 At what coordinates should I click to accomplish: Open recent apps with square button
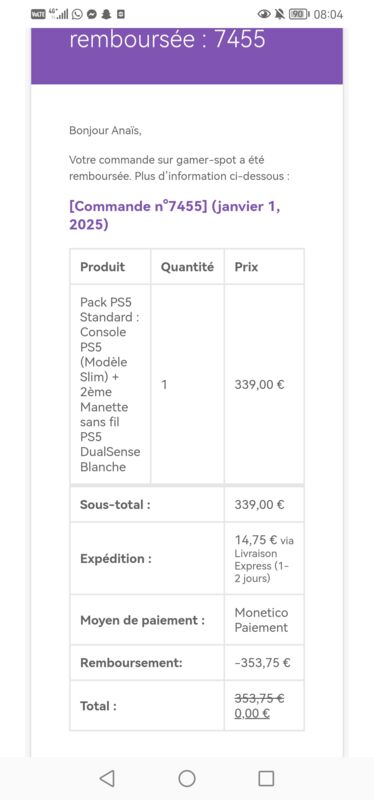pos(266,778)
